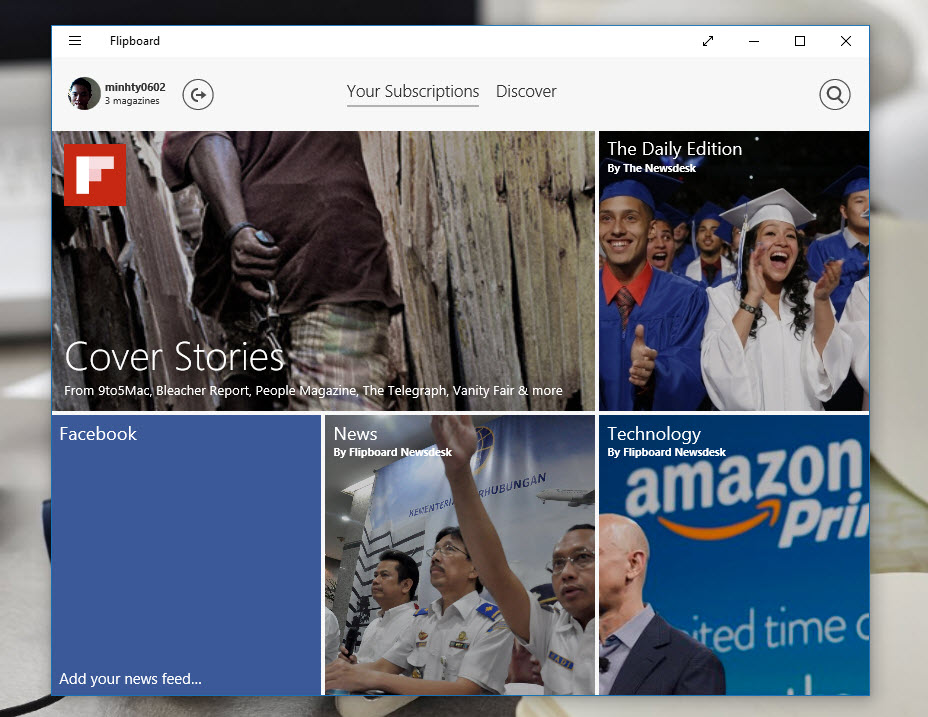Open the hamburger menu
Image resolution: width=928 pixels, height=717 pixels.
point(75,41)
